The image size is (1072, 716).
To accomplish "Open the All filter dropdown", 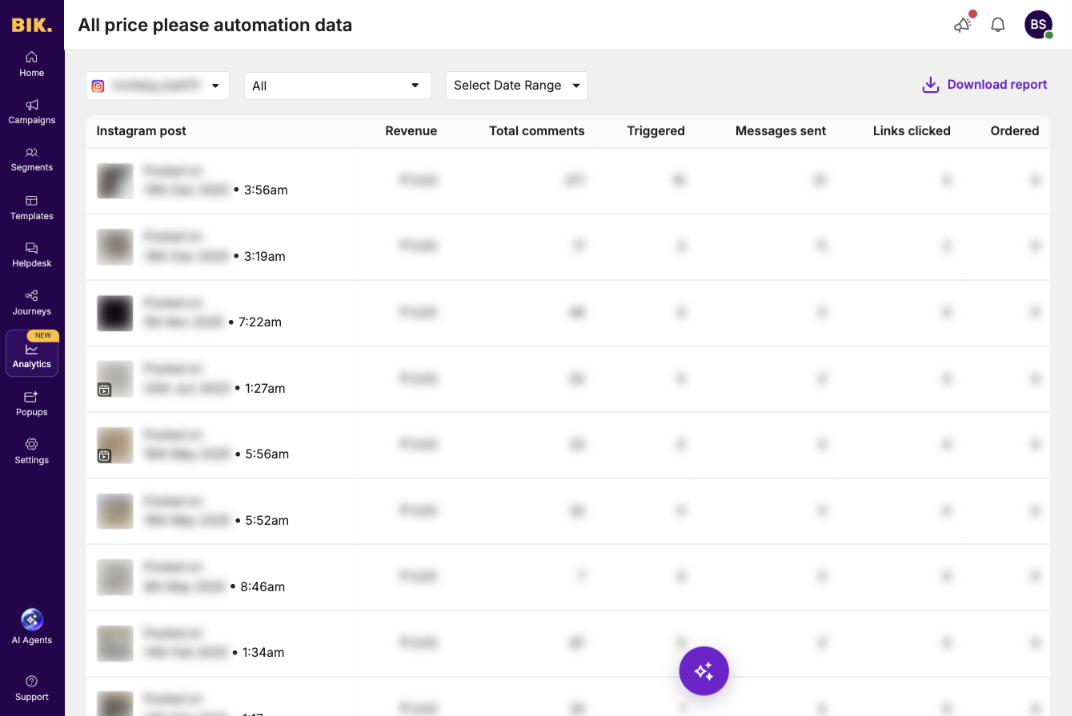I will tap(338, 85).
